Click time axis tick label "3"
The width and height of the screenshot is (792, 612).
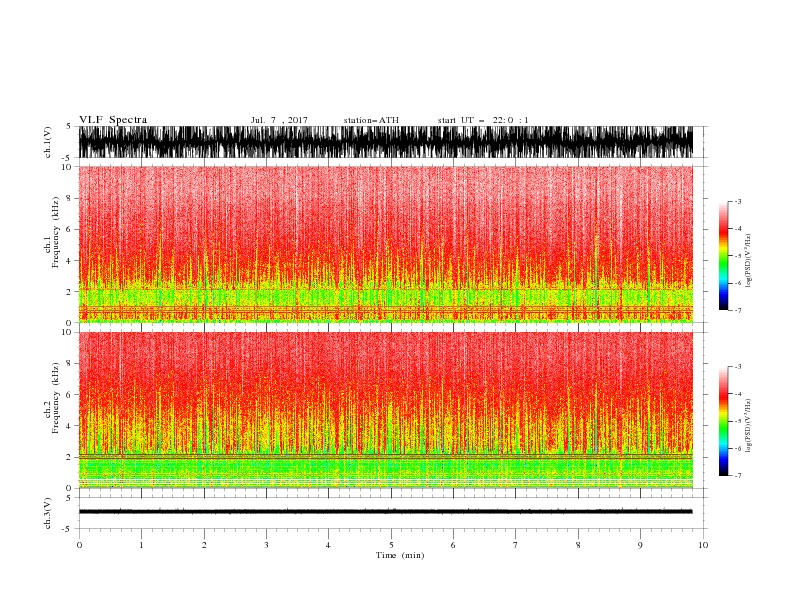pos(266,545)
